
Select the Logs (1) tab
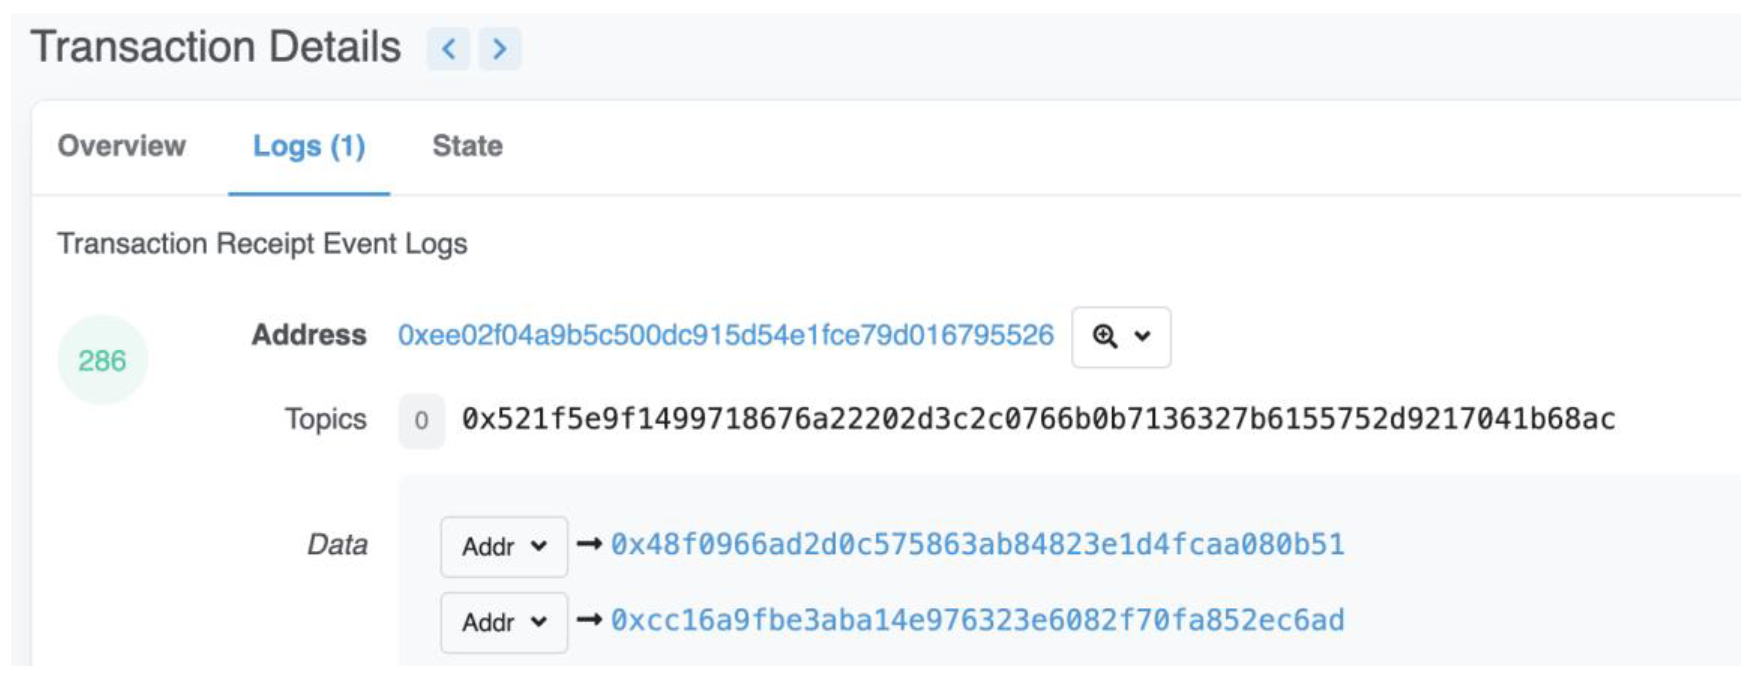(308, 146)
